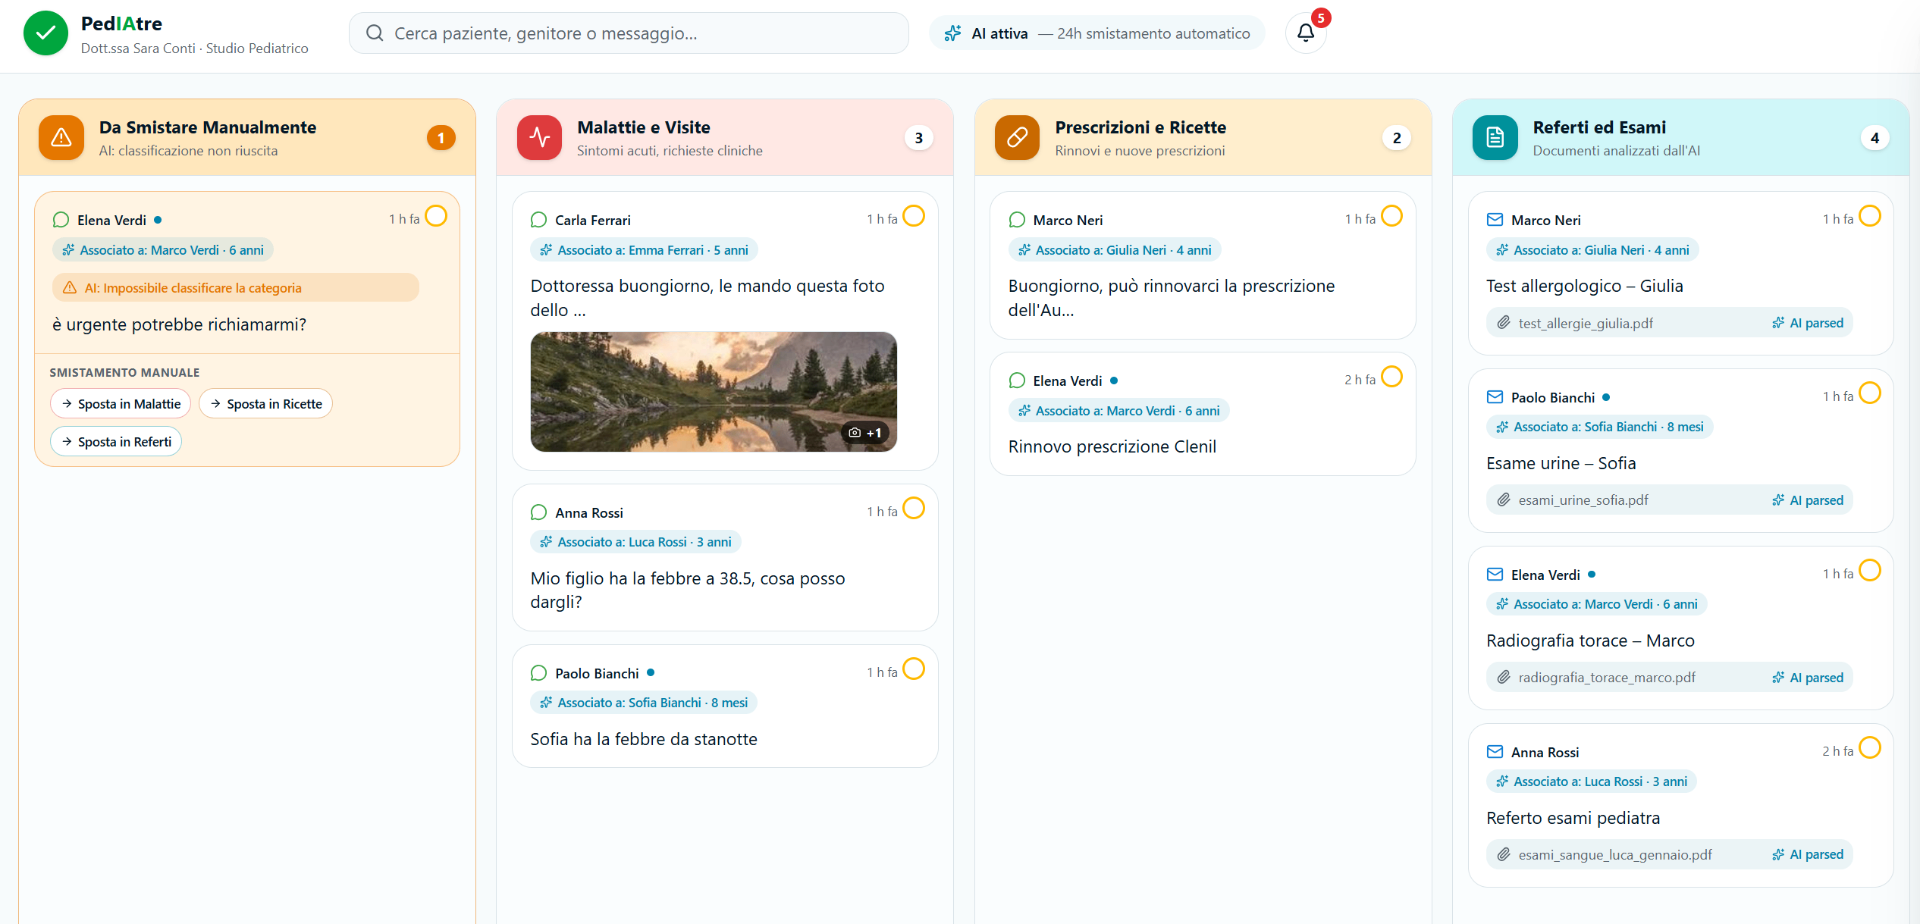Click Associato a: Luca Rossi tag in Malattie column
This screenshot has width=1920, height=924.
pyautogui.click(x=636, y=542)
